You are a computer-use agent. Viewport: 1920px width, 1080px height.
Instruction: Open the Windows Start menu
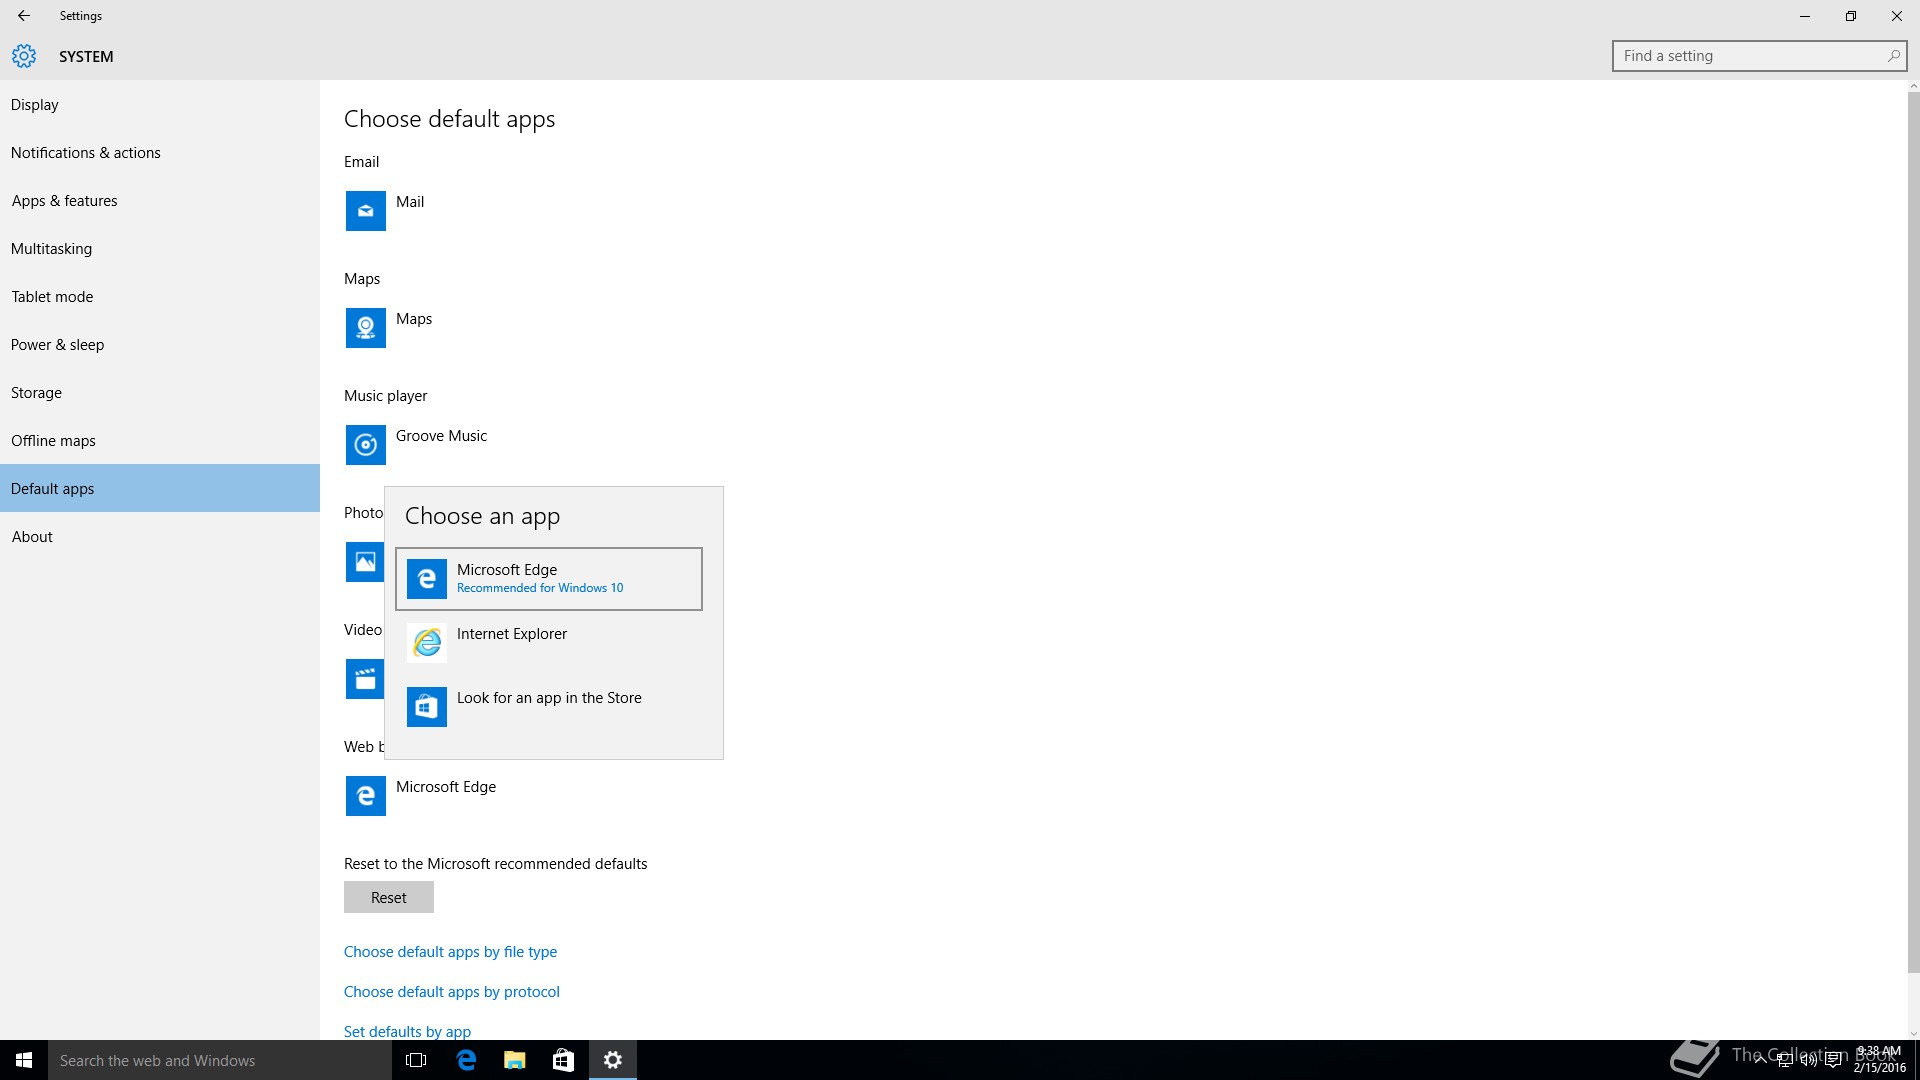24,1060
